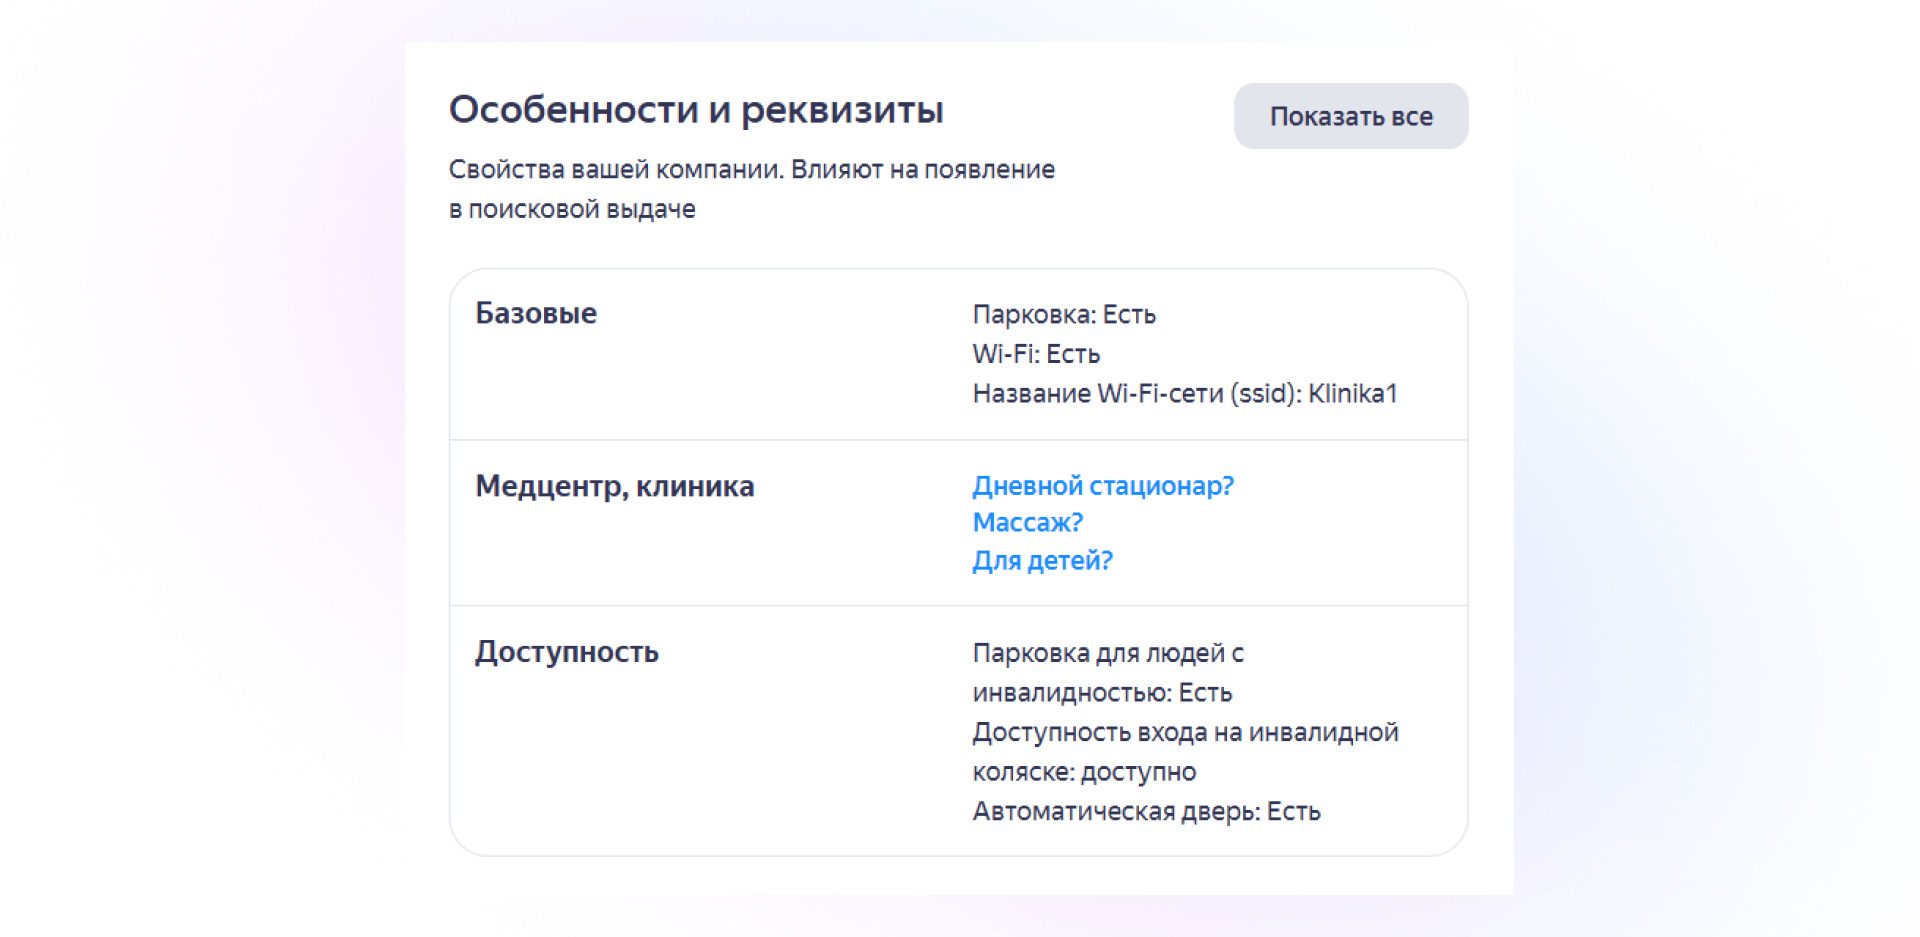Click "Есть" value after "инвалидностью"
The width and height of the screenshot is (1920, 937).
pos(1205,693)
